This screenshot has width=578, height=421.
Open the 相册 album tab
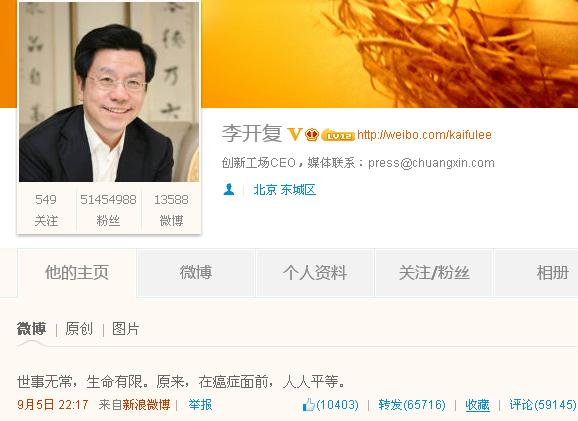click(x=553, y=273)
